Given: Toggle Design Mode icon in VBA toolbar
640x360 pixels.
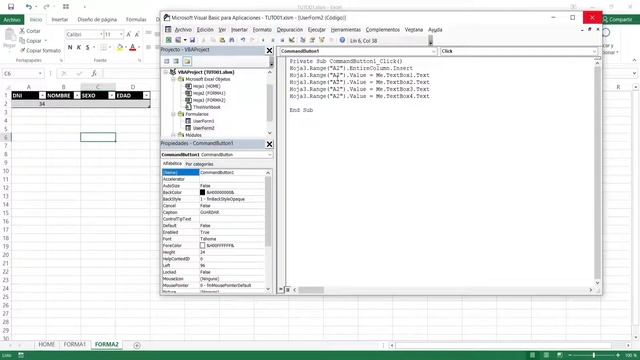Looking at the screenshot, I should point(291,40).
